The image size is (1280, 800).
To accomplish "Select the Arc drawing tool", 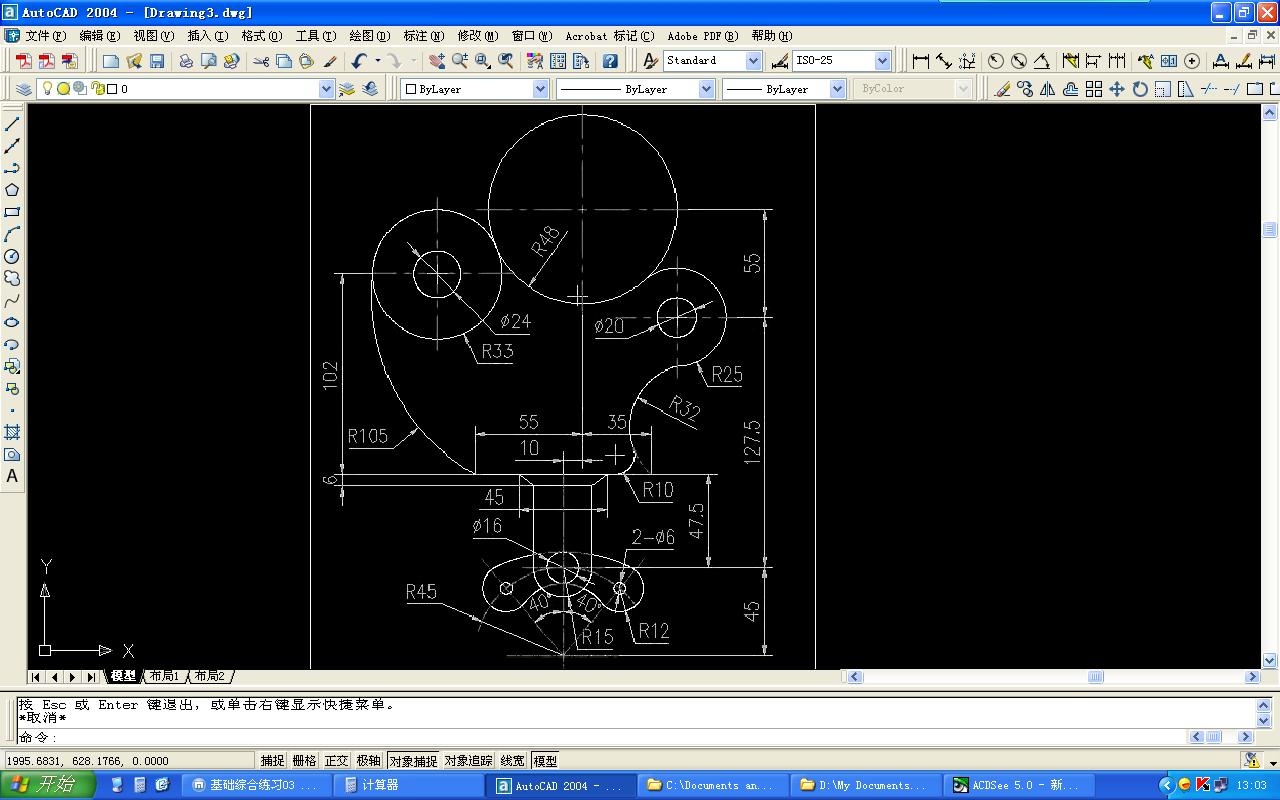I will [x=12, y=234].
